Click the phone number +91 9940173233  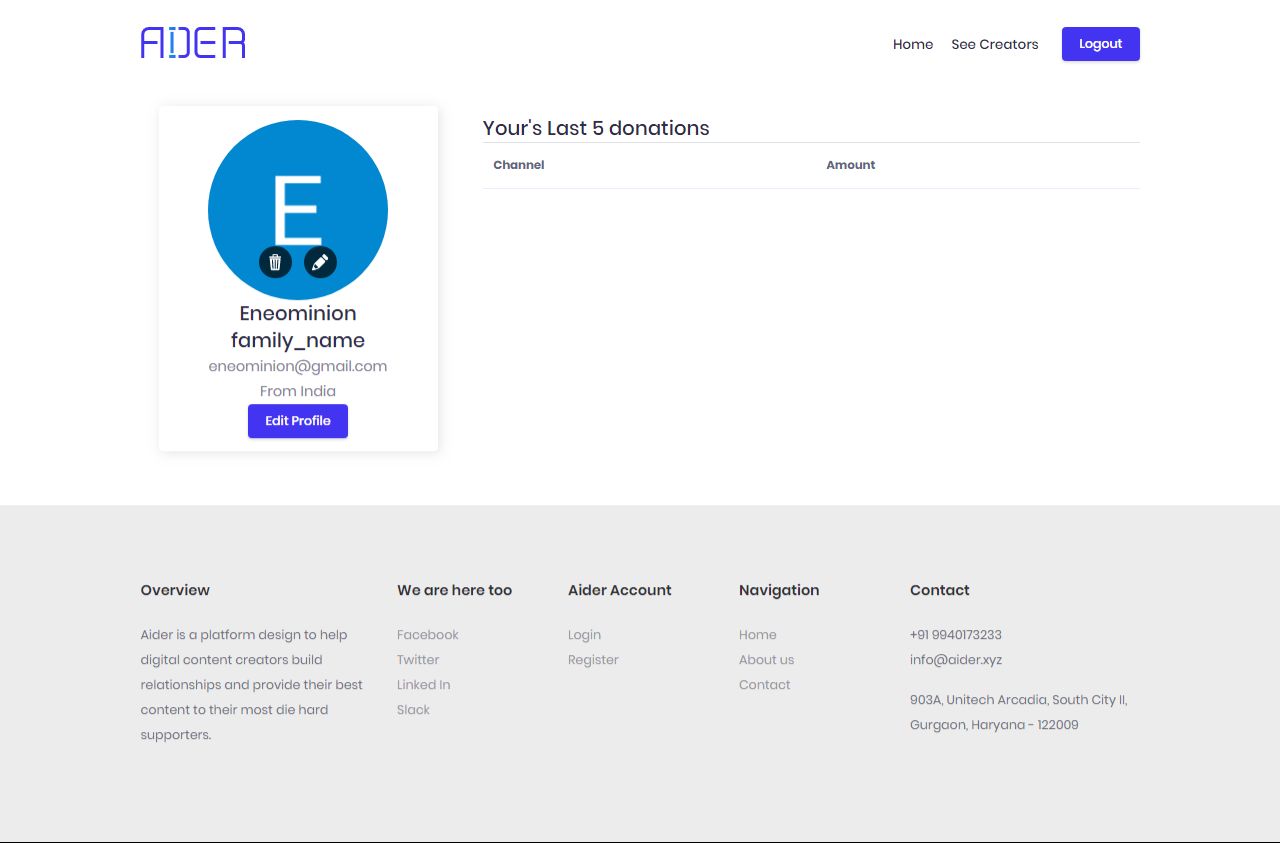pos(956,635)
